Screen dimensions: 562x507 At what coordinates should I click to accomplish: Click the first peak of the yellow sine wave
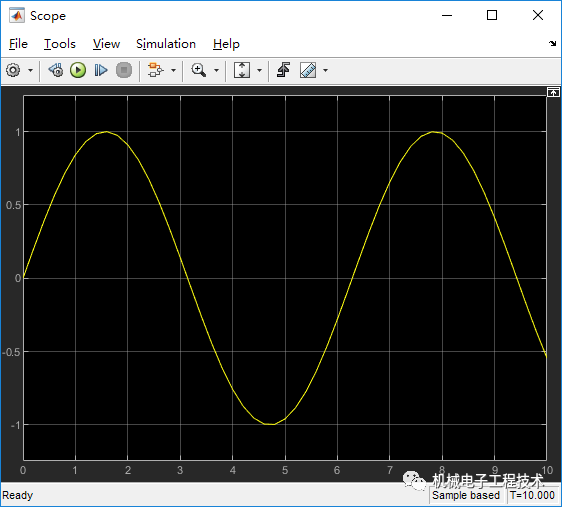(x=106, y=132)
